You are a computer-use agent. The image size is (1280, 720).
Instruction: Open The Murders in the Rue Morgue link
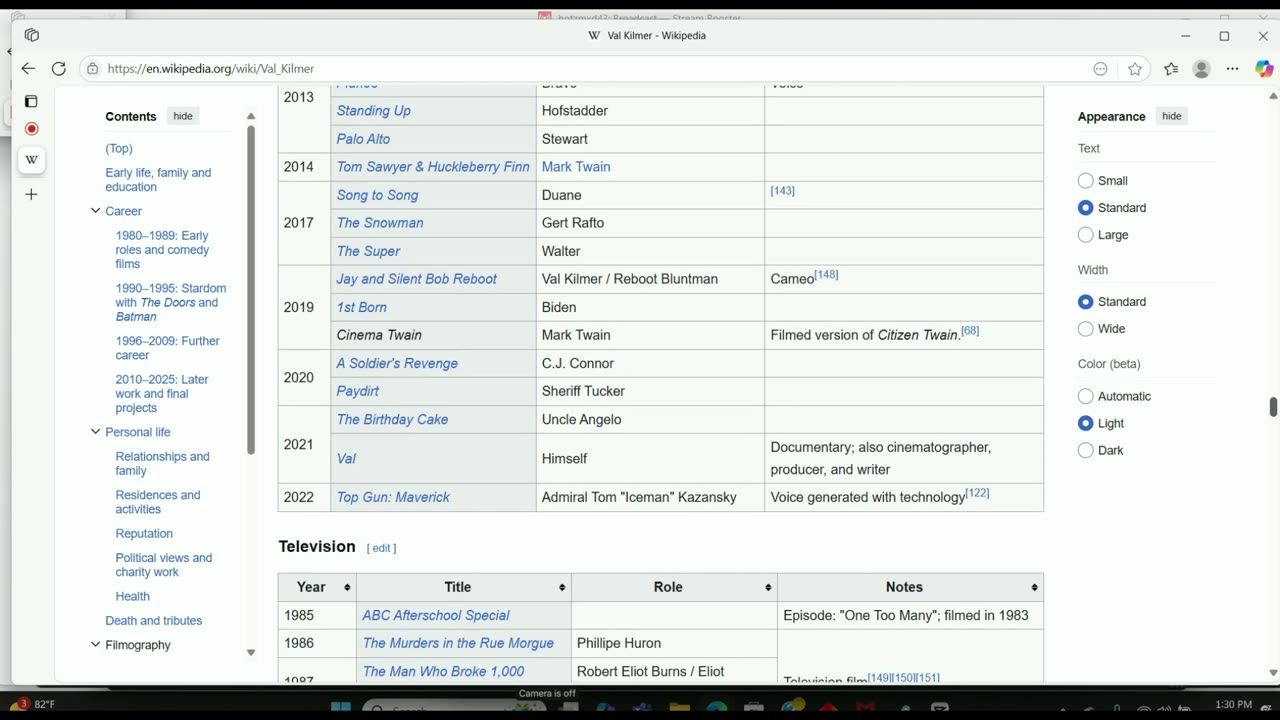coord(458,643)
